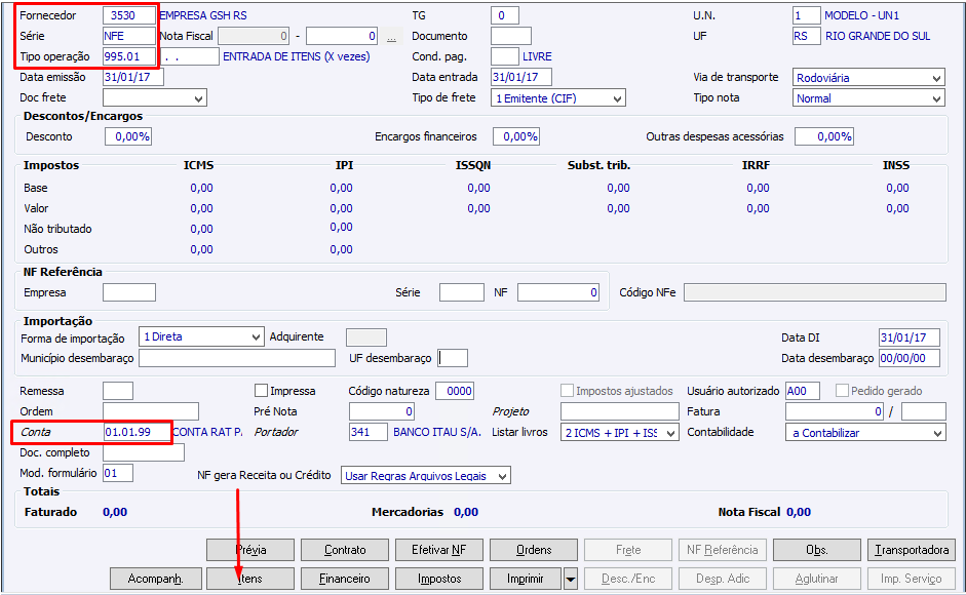Open the Contabilidade dropdown
966x595 pixels.
click(x=866, y=432)
